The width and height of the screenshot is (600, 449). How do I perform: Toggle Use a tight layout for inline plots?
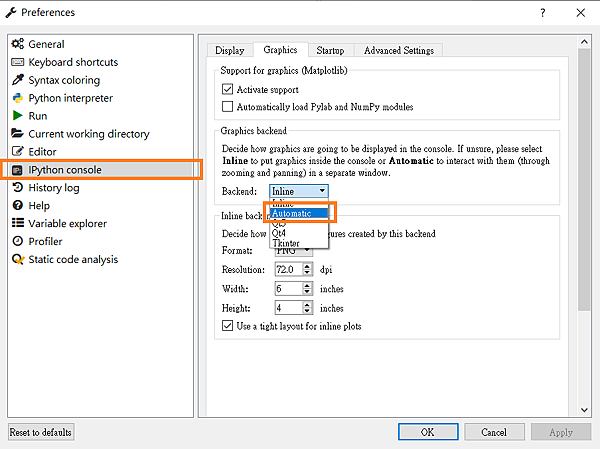click(227, 326)
